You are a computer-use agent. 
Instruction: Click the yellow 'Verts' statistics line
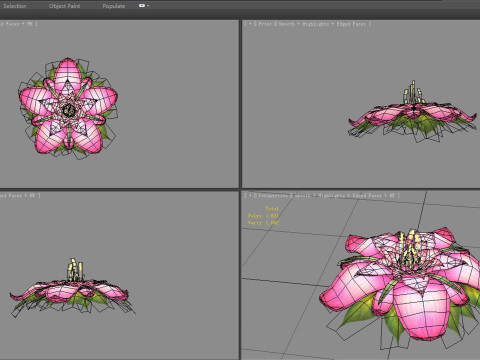coord(263,223)
